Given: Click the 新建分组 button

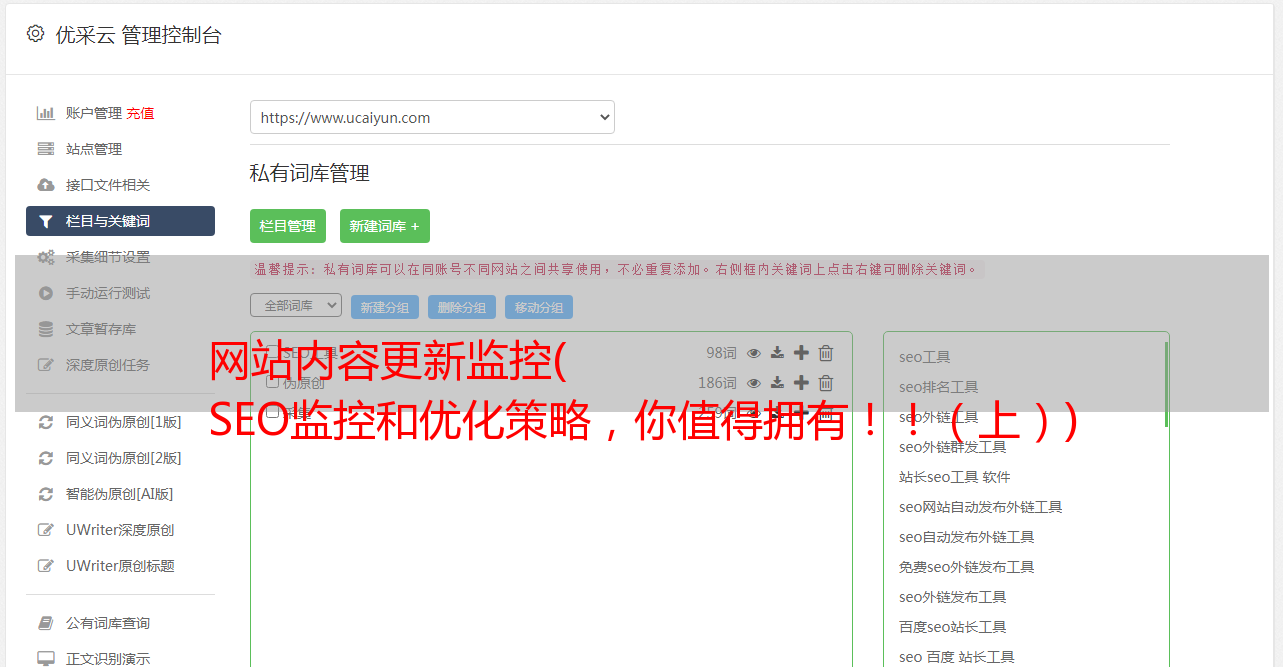Looking at the screenshot, I should coord(385,307).
